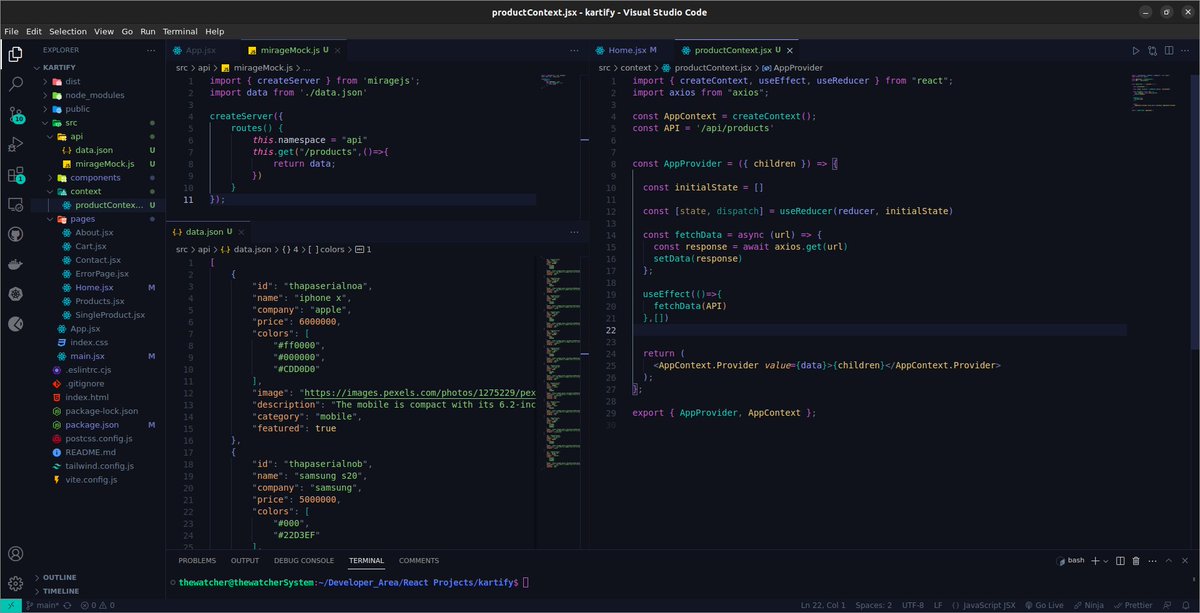Screen dimensions: 1200x613
Task: Open the File menu
Action: tap(12, 31)
